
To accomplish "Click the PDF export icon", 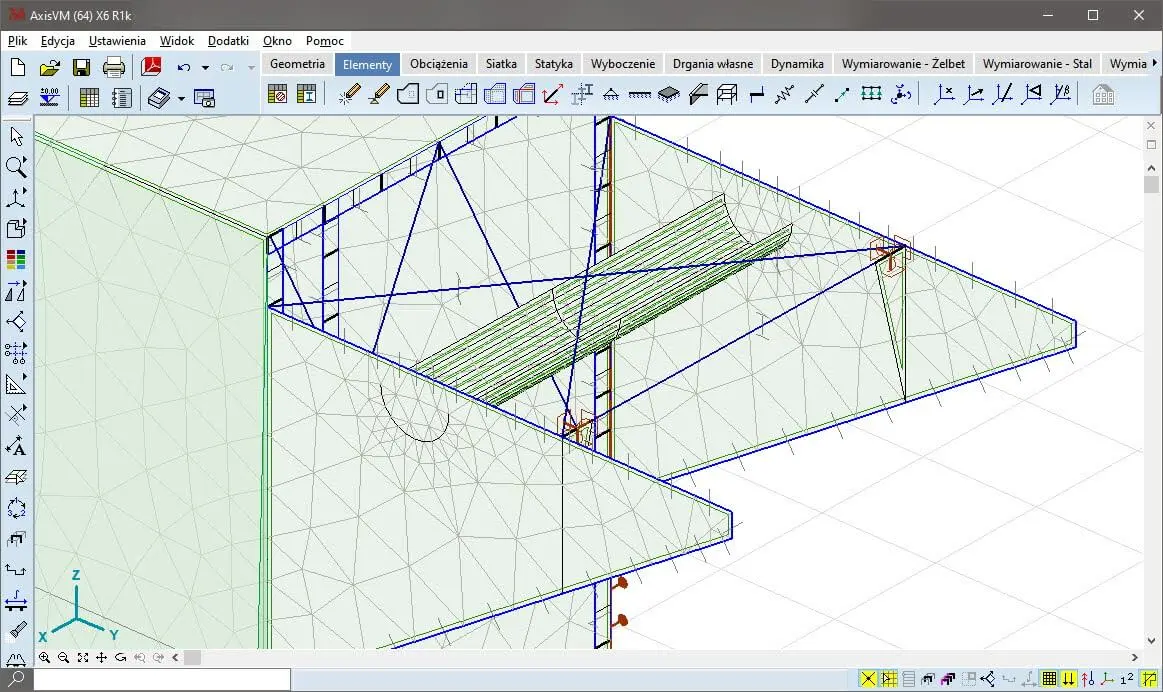I will point(152,68).
